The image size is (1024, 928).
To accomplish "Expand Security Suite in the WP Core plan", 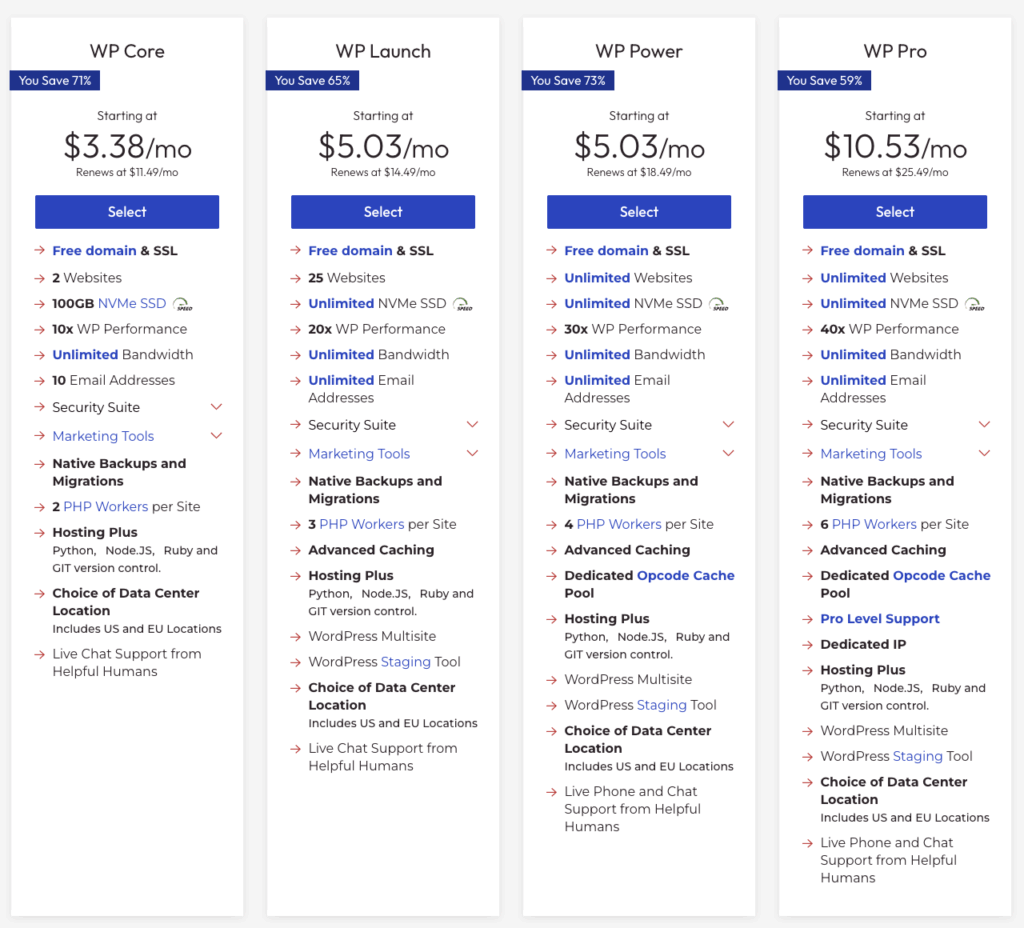I will tap(216, 408).
